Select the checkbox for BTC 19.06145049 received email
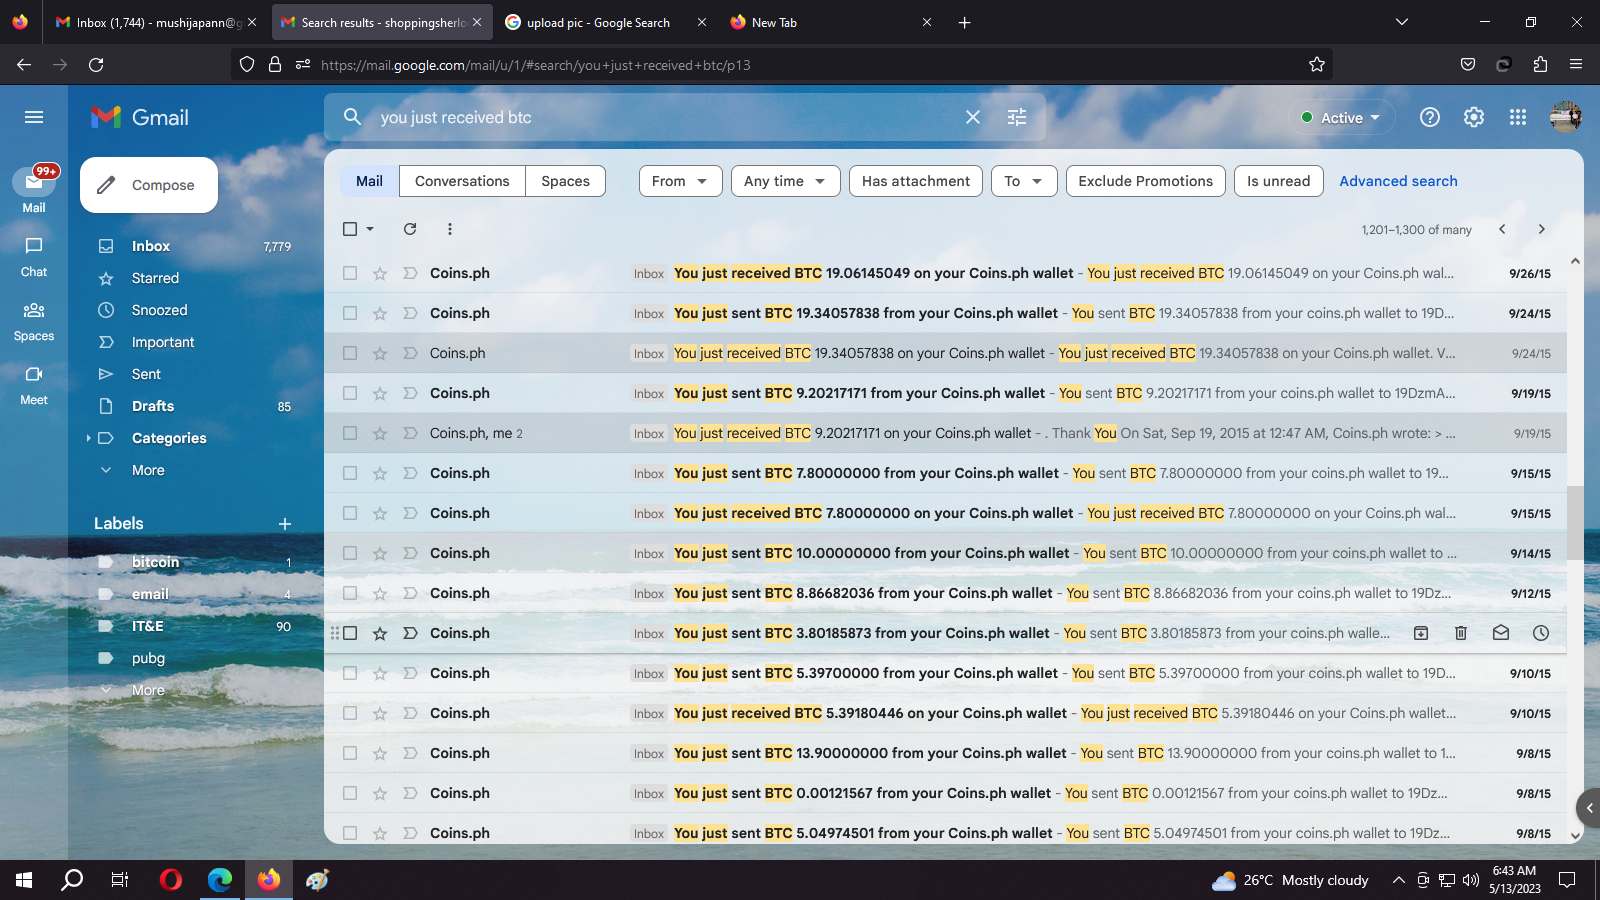This screenshot has width=1600, height=900. coord(350,273)
